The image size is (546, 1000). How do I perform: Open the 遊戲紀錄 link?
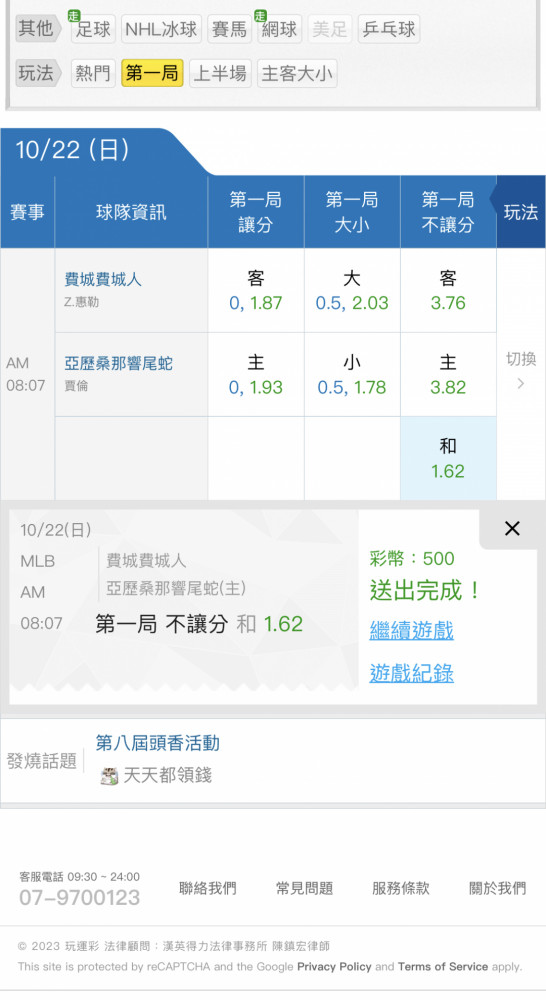tap(411, 673)
